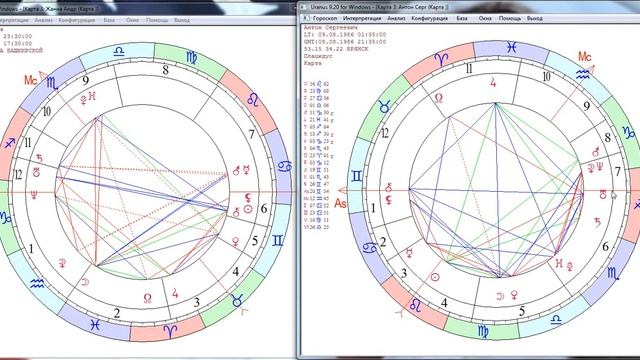The height and width of the screenshot is (360, 640).
Task: Click the Saturn glyph on the right chart
Action: [x=597, y=222]
